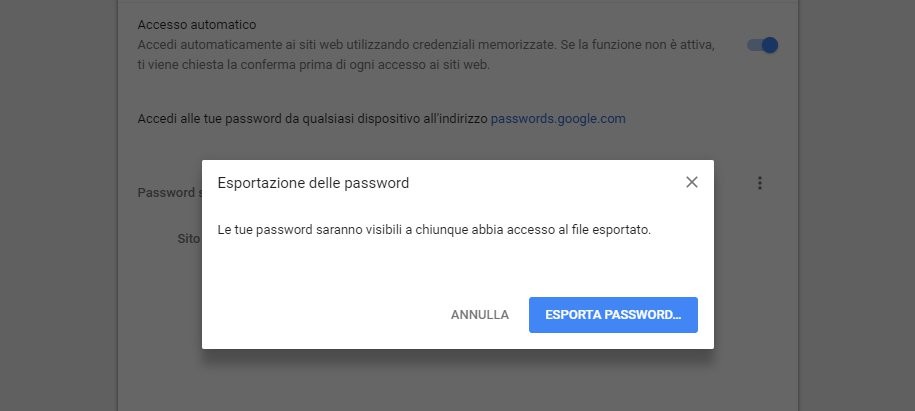
Task: Open the passwords.google.com link
Action: 558,118
